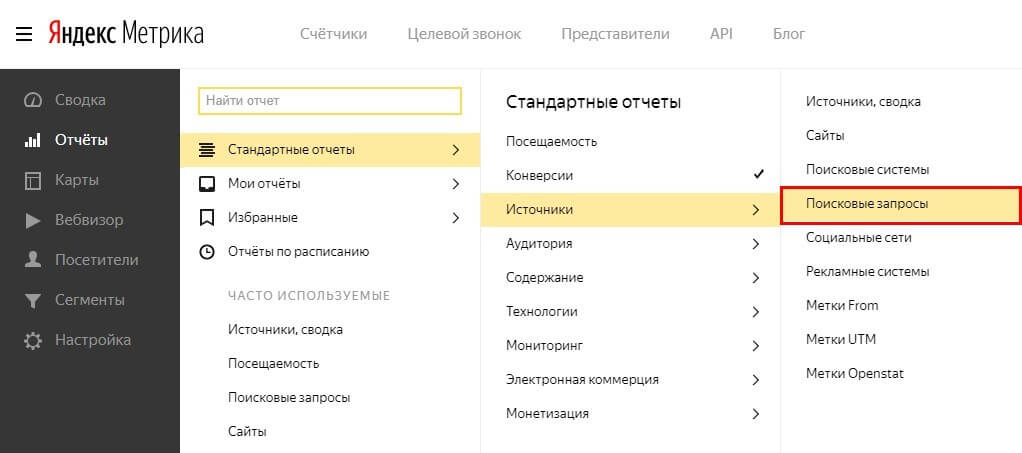Screen dimensions: 1022x453
Task: Go to Целевой звонок in header
Action: 464,34
